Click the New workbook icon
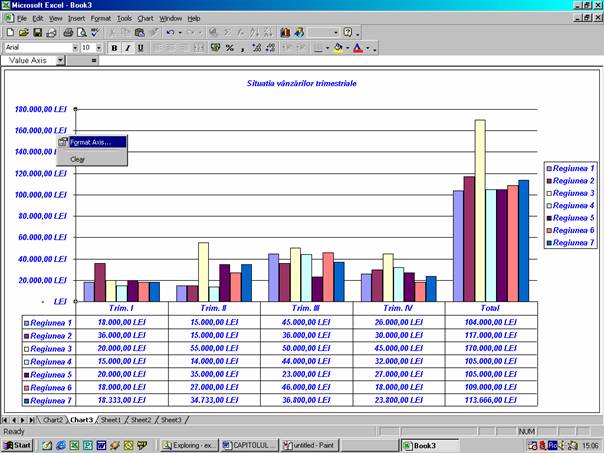The image size is (604, 453). (9, 33)
